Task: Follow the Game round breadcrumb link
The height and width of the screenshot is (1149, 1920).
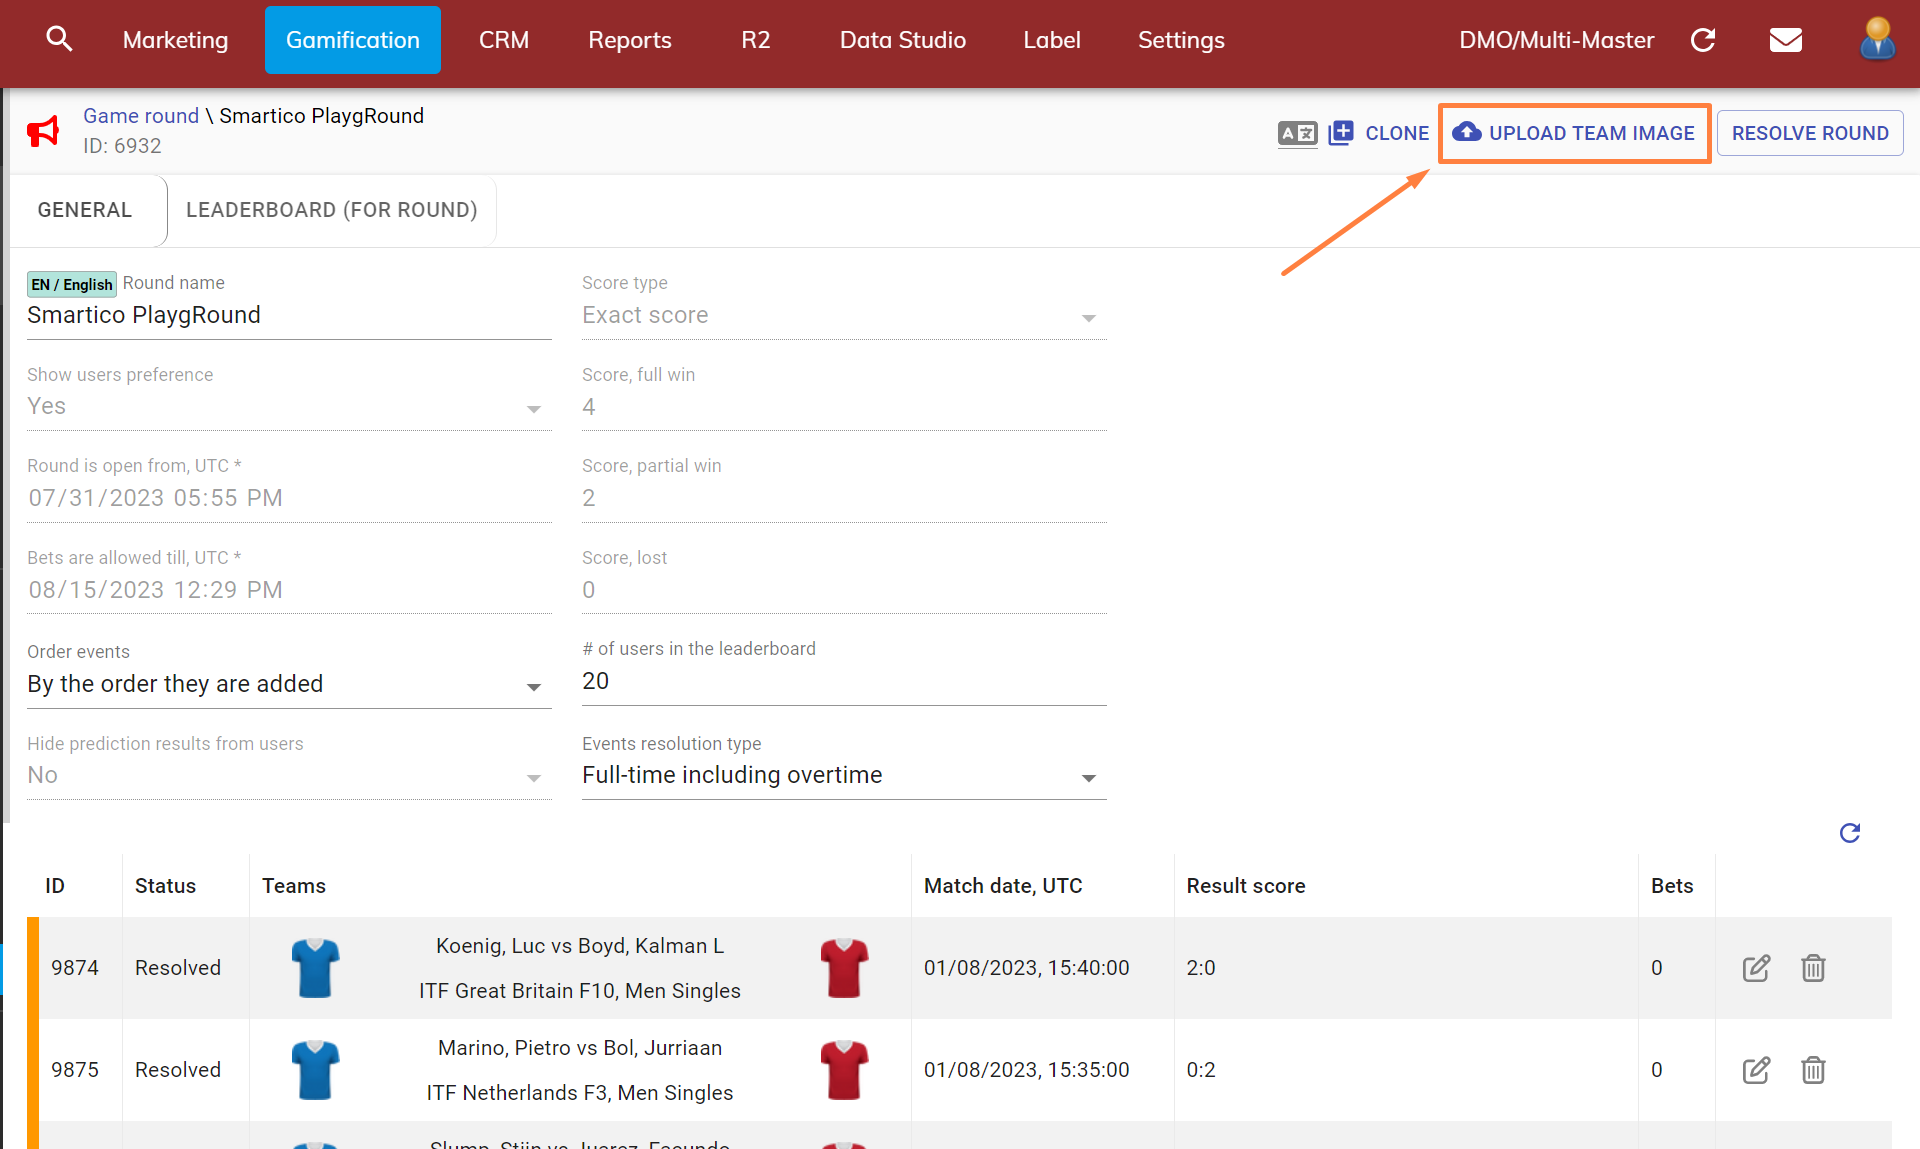Action: [141, 116]
